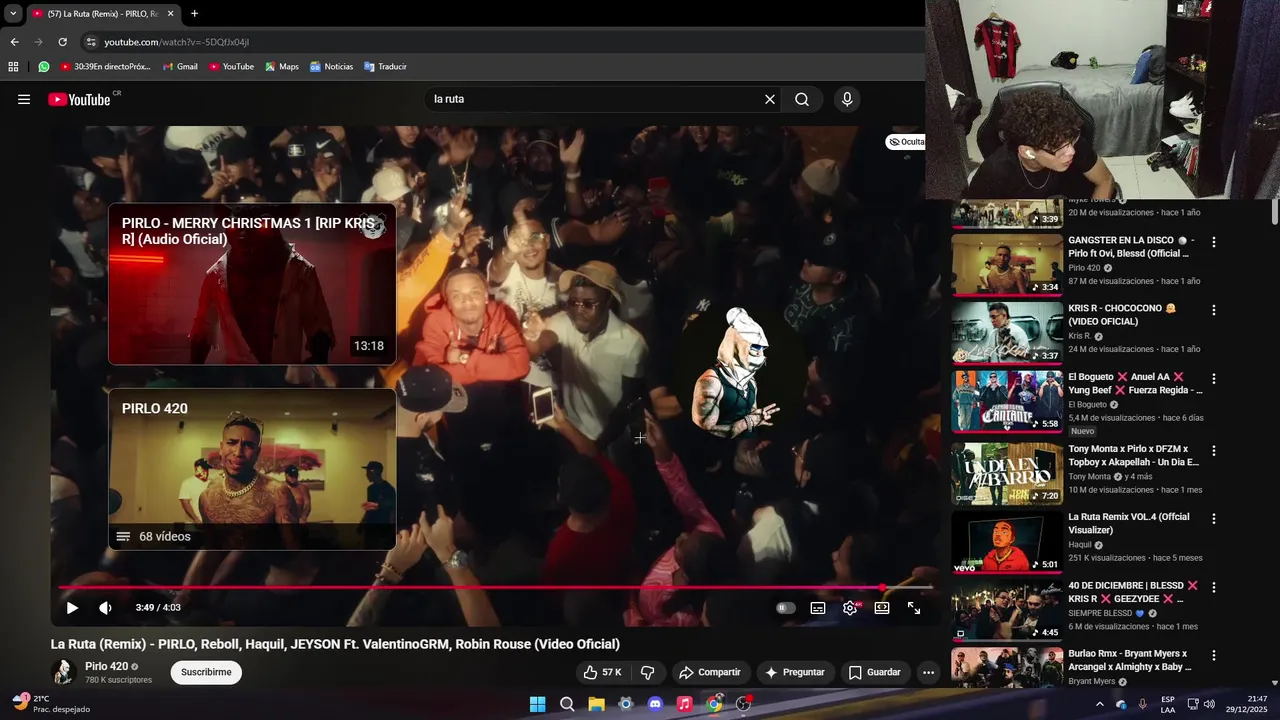
Task: Open more options for GANGSTER EN LA DISCO
Action: click(x=1214, y=242)
